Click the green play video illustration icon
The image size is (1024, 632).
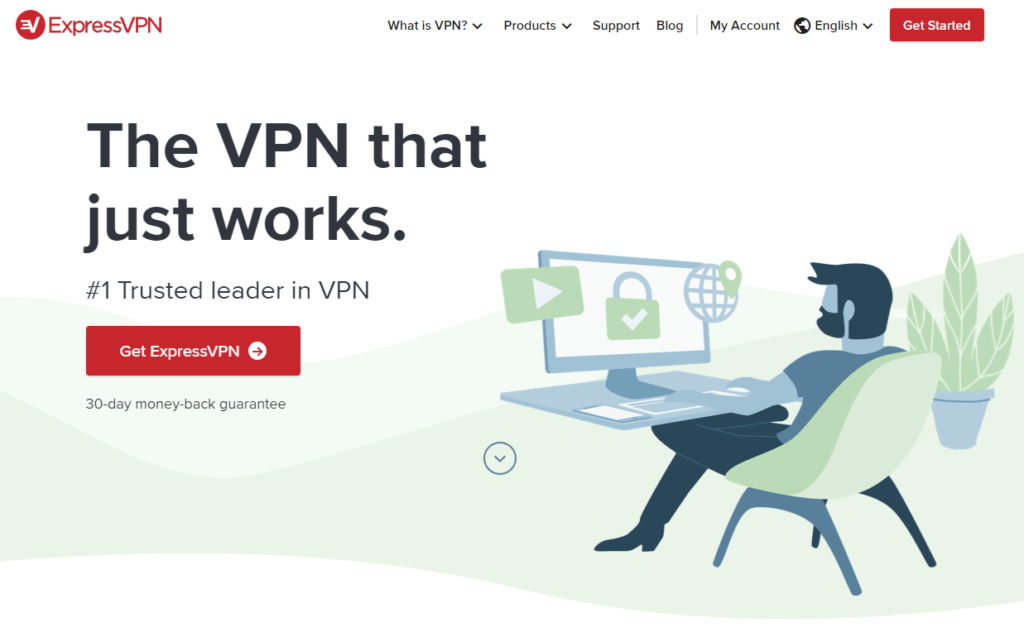tap(542, 294)
